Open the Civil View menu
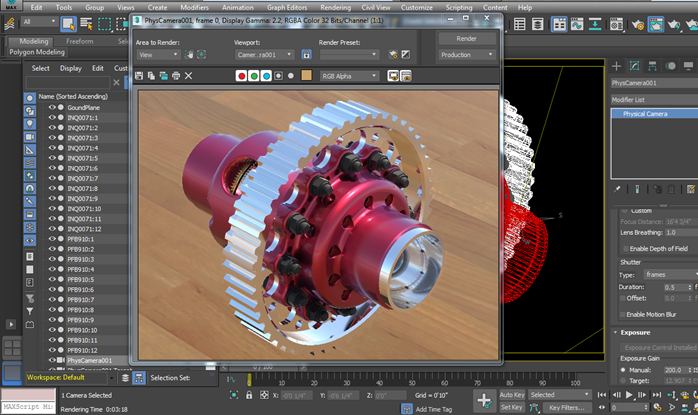This screenshot has height=415, width=698. (x=376, y=8)
